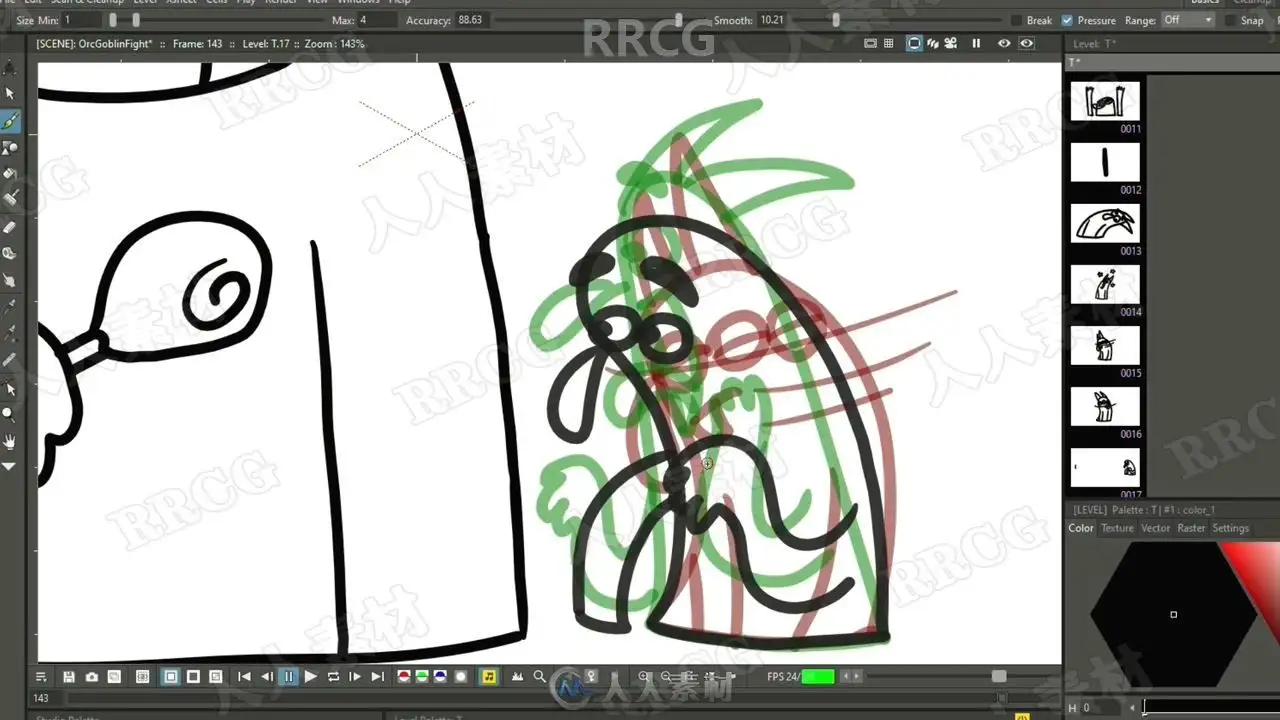Jump to the first frame
The width and height of the screenshot is (1280, 720).
point(244,677)
